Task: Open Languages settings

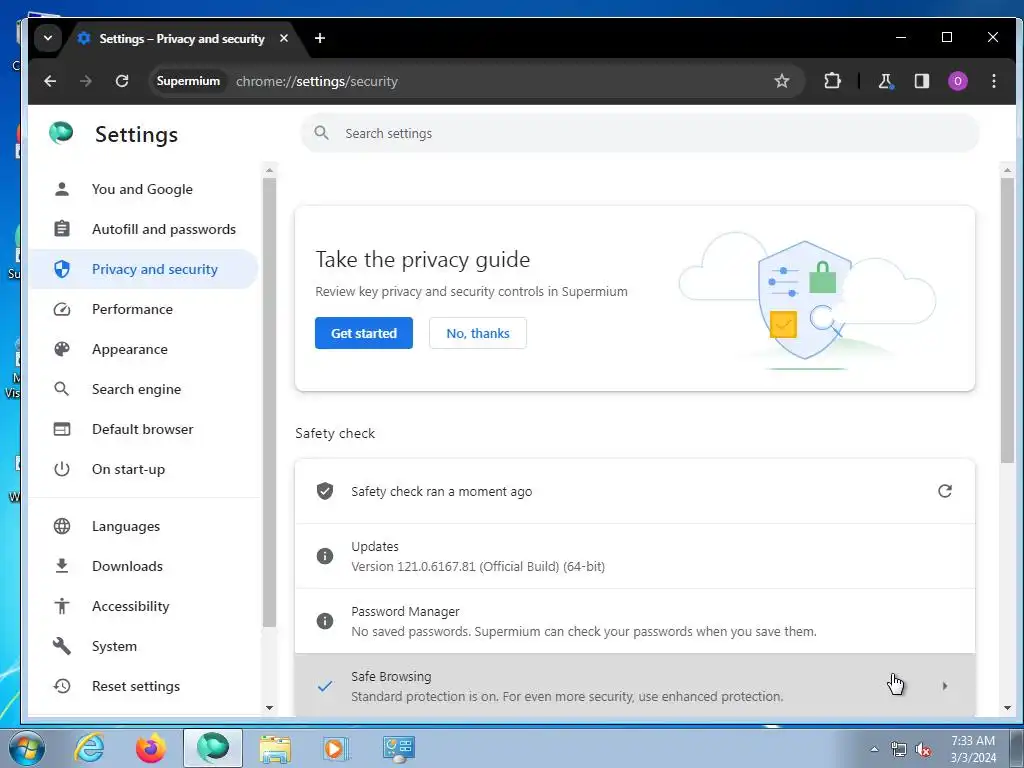Action: click(142, 526)
